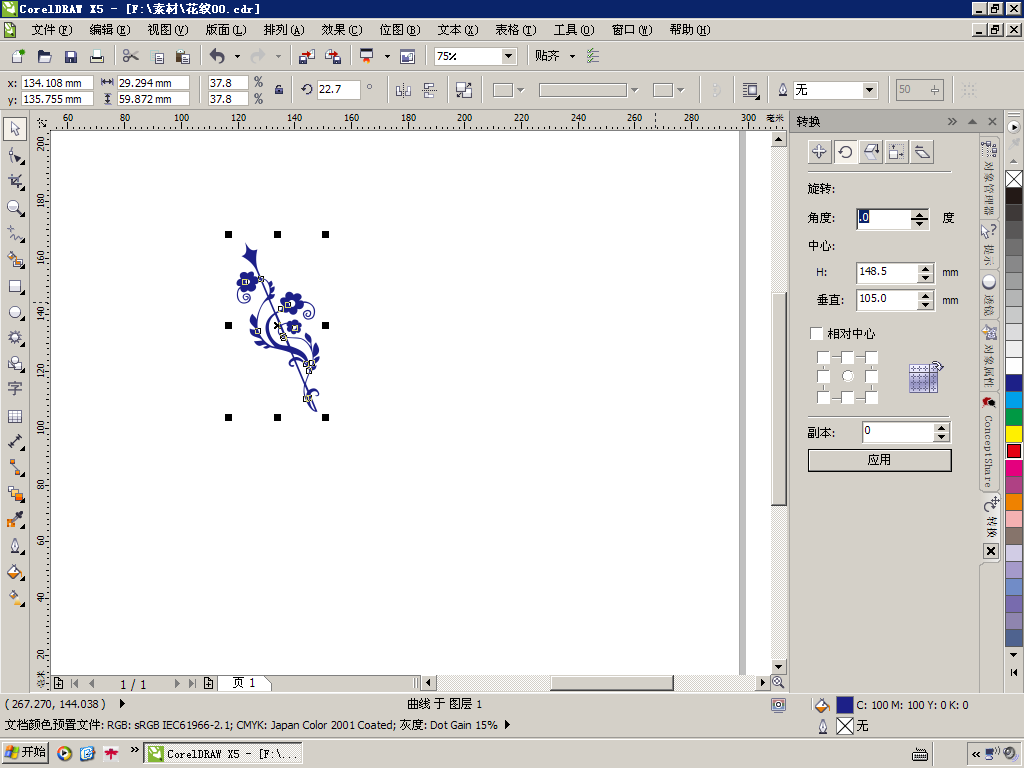Click the Windows 开始 start button
Image resolution: width=1024 pixels, height=768 pixels.
[x=25, y=752]
